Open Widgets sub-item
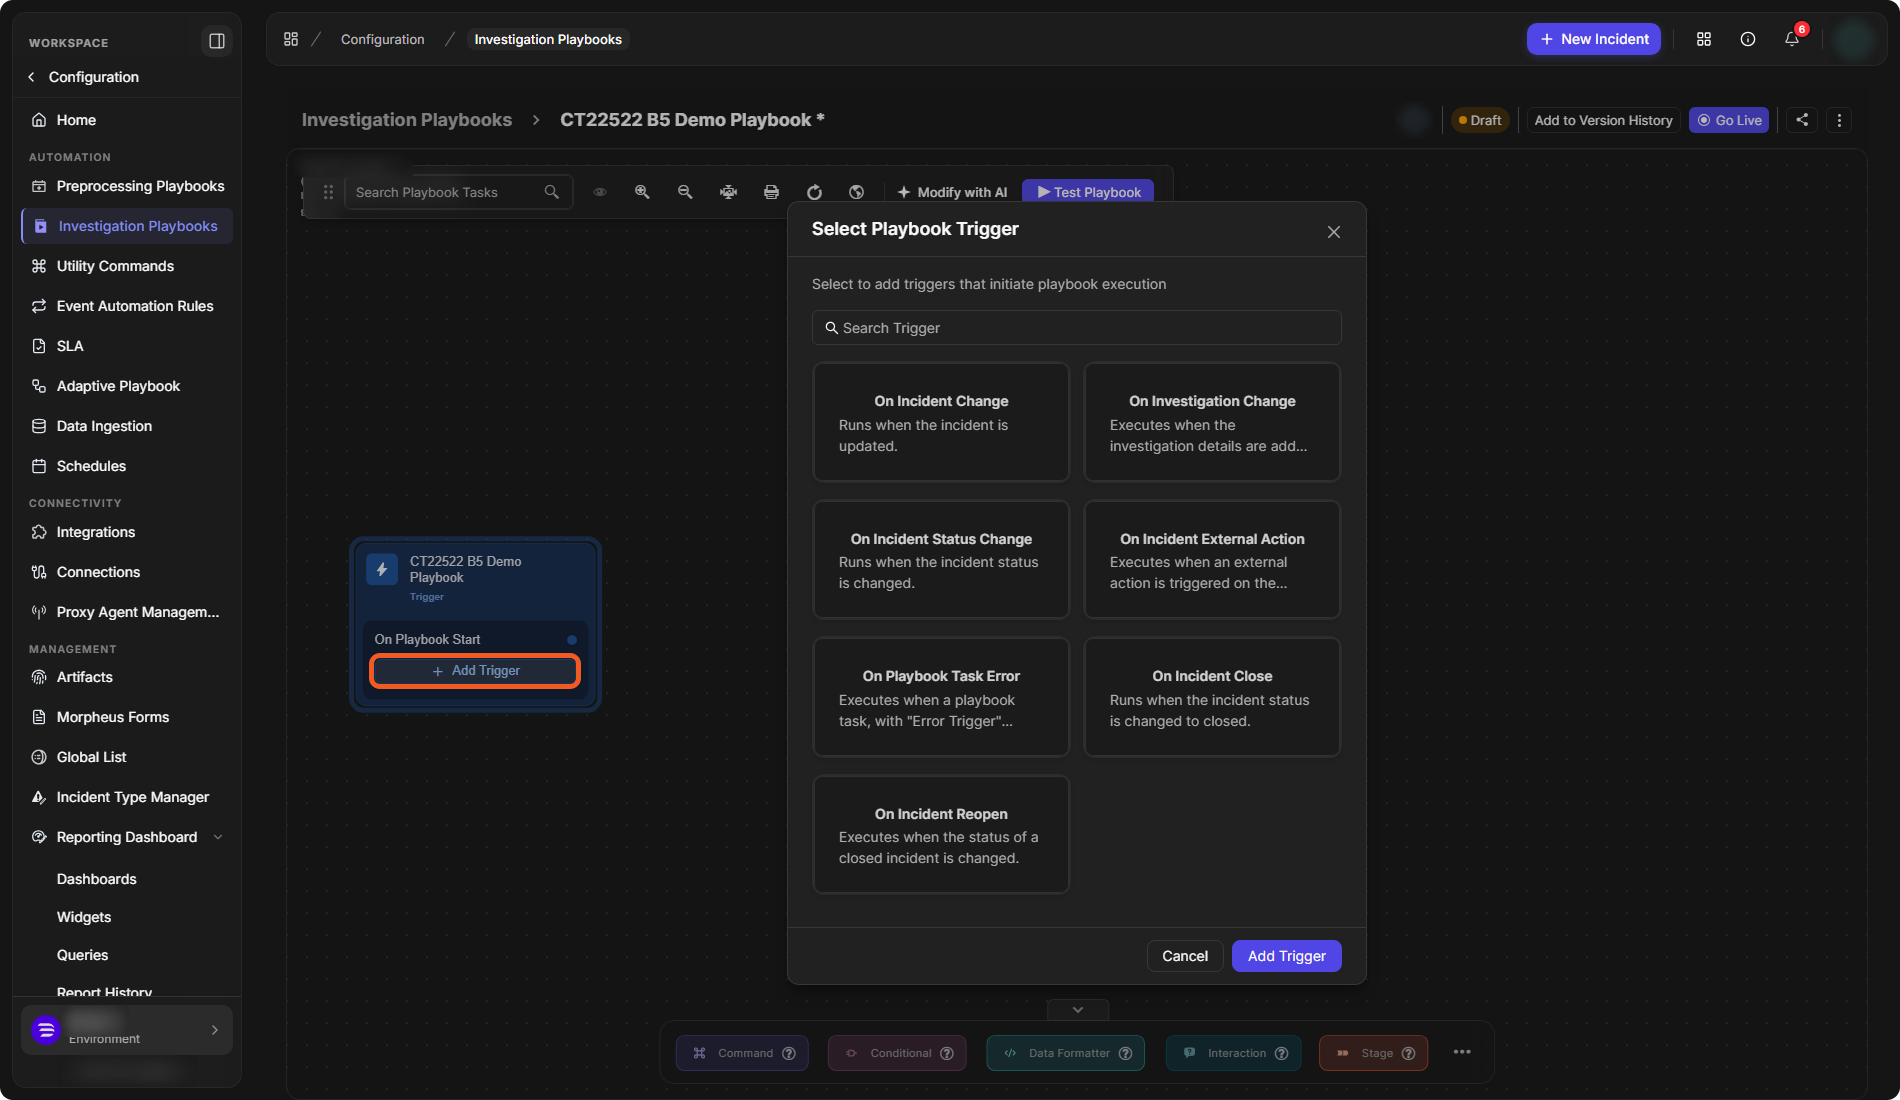The image size is (1900, 1100). tap(84, 917)
